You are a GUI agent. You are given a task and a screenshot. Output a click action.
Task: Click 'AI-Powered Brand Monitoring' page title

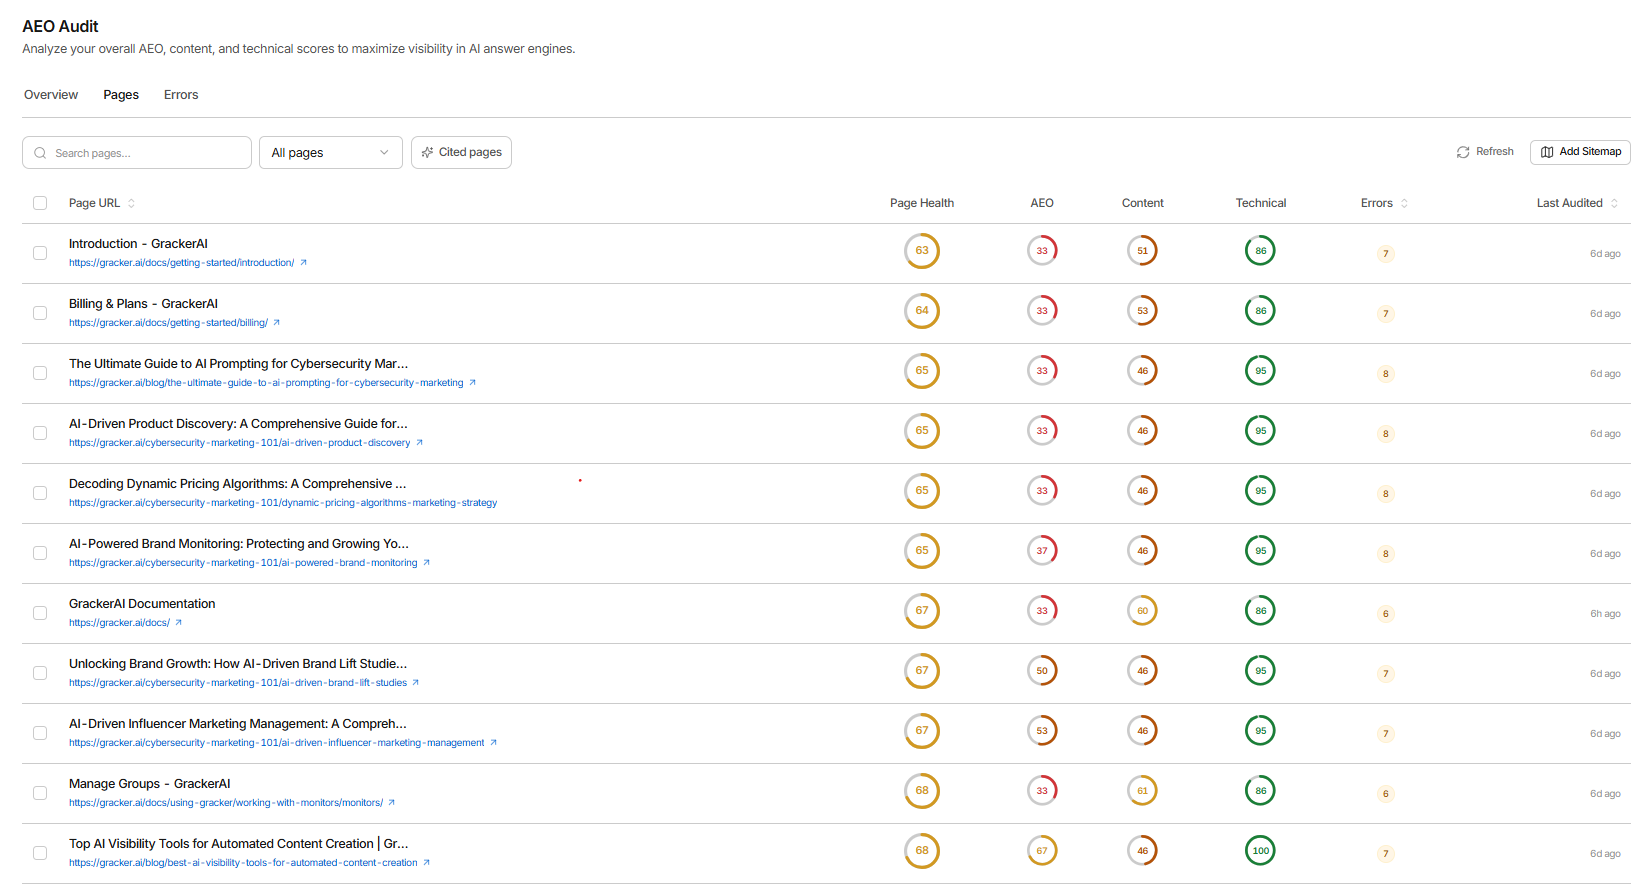pyautogui.click(x=239, y=544)
